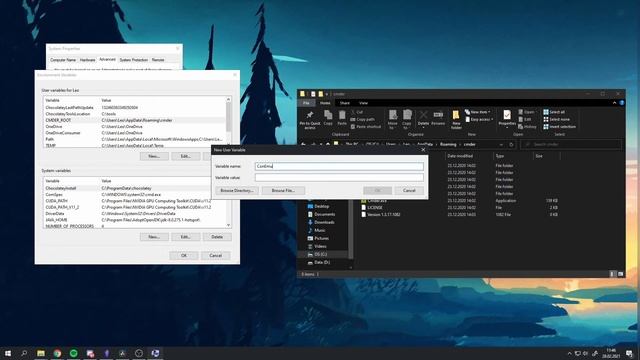Open Spotify from the taskbar
The height and width of the screenshot is (360, 640).
pos(73,353)
